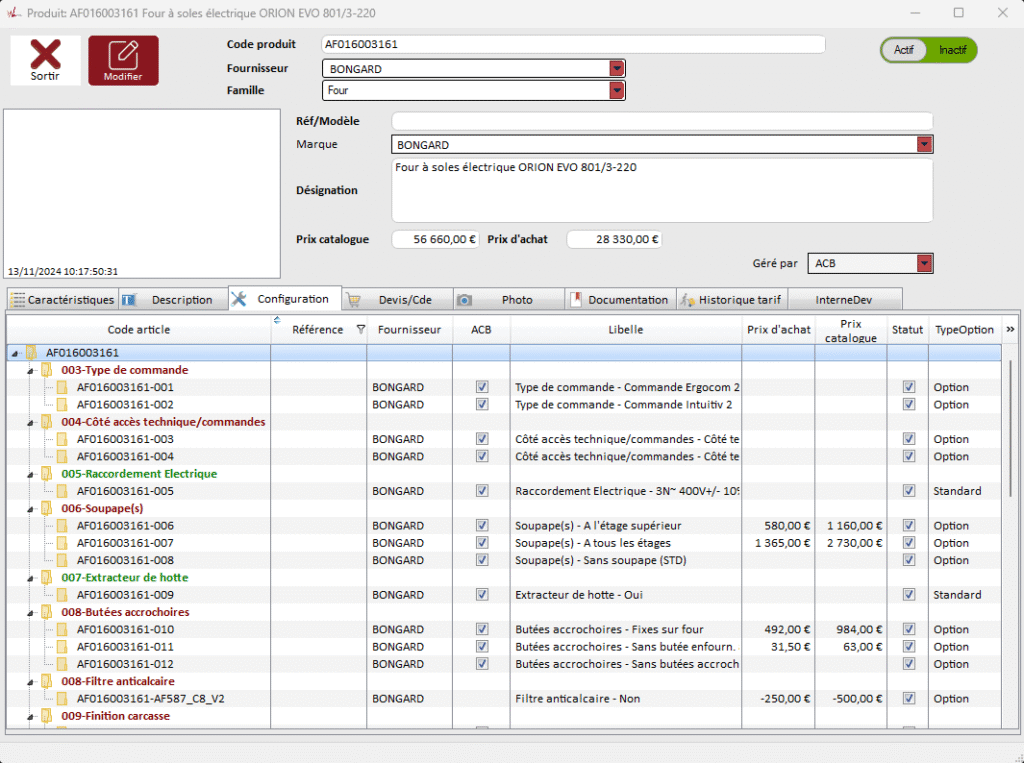
Task: Uncheck ACB checkbox for AF016003161-001
Action: [x=482, y=387]
